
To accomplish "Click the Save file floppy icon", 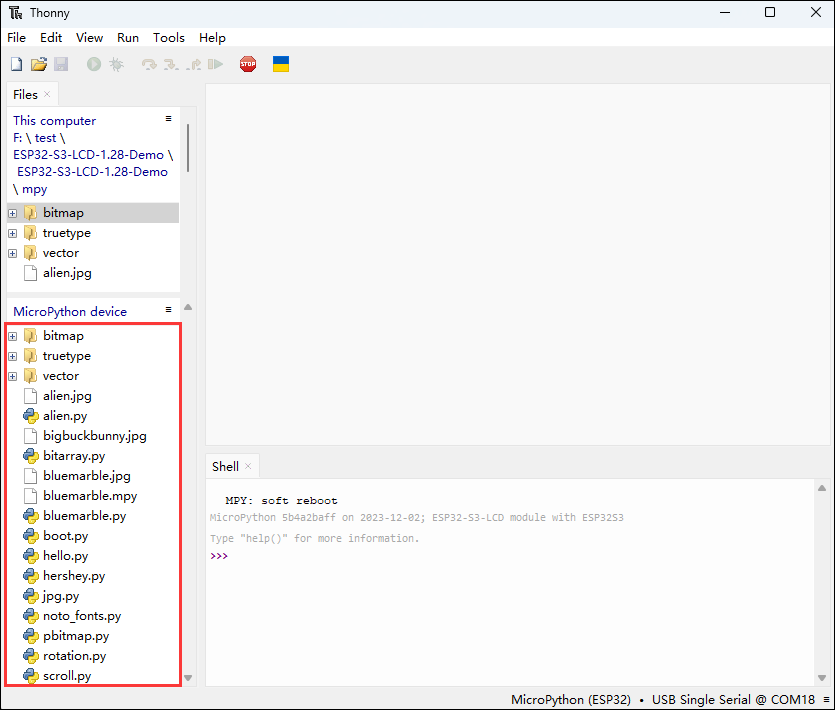I will (61, 64).
